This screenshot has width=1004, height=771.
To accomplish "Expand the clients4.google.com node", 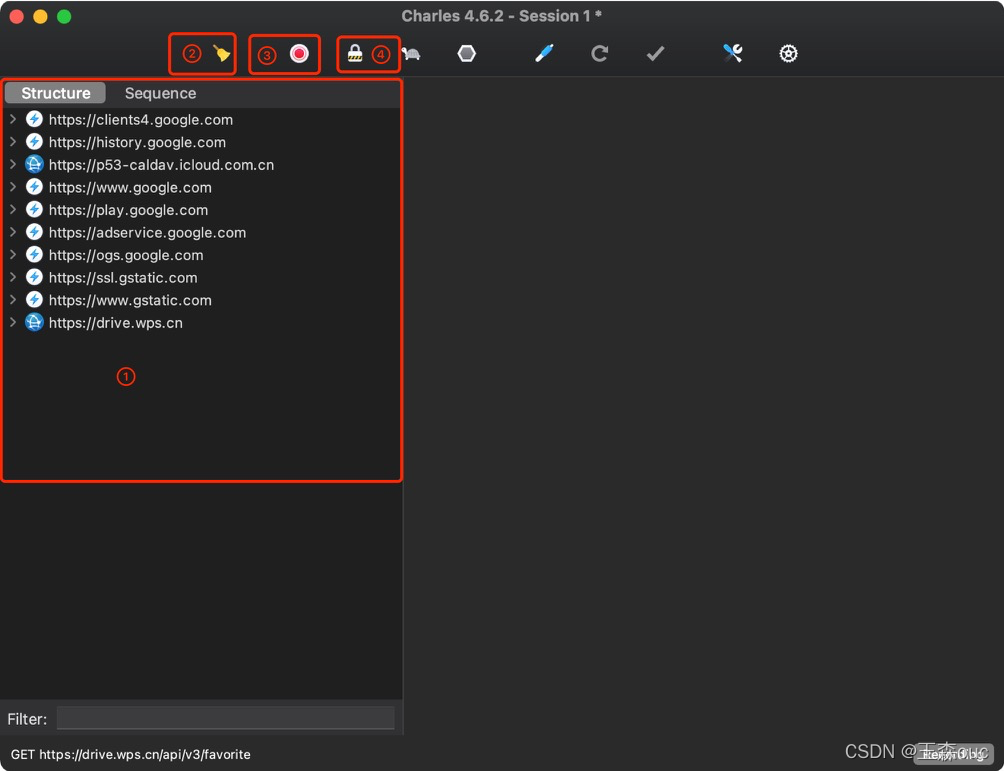I will [13, 119].
